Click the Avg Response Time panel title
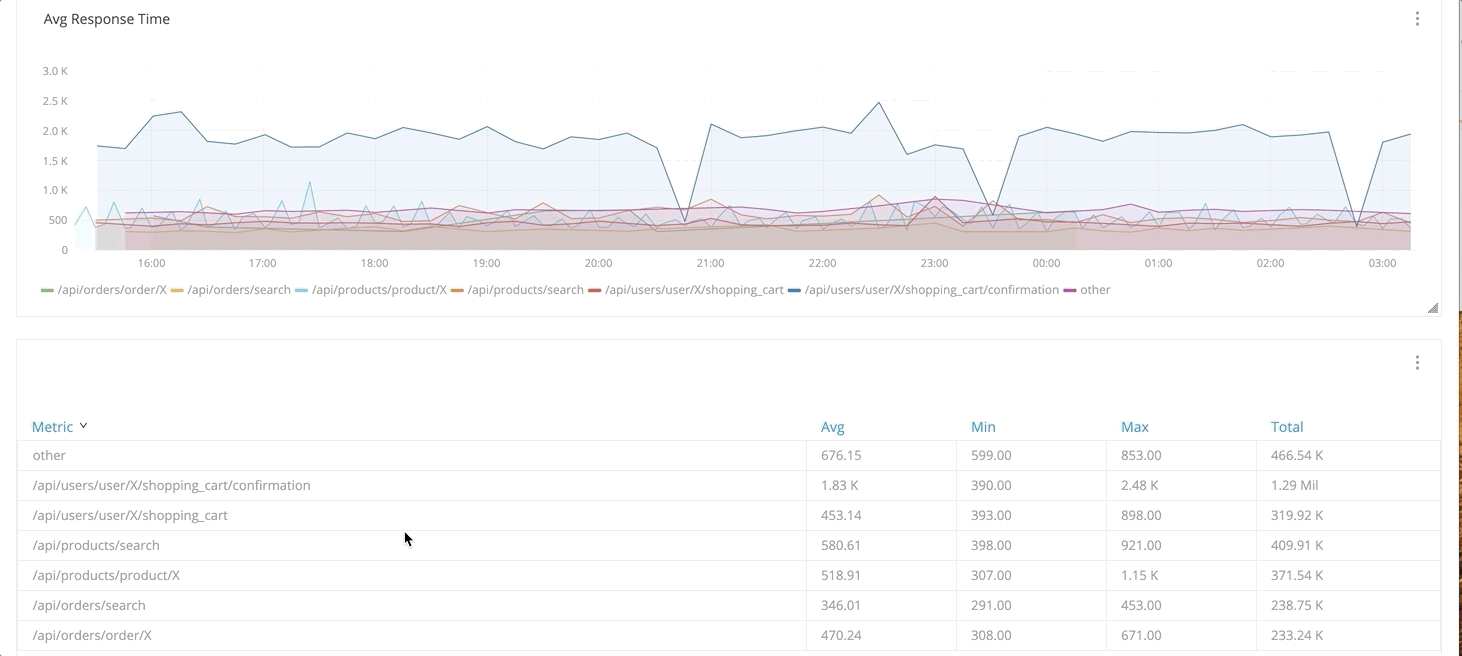Screen dimensions: 1462x656 pos(107,19)
